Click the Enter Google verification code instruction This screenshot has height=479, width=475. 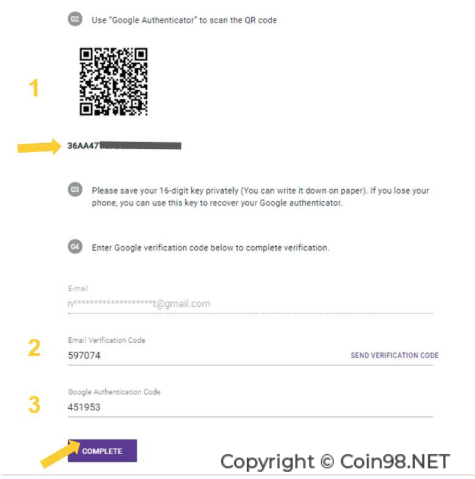(x=210, y=248)
